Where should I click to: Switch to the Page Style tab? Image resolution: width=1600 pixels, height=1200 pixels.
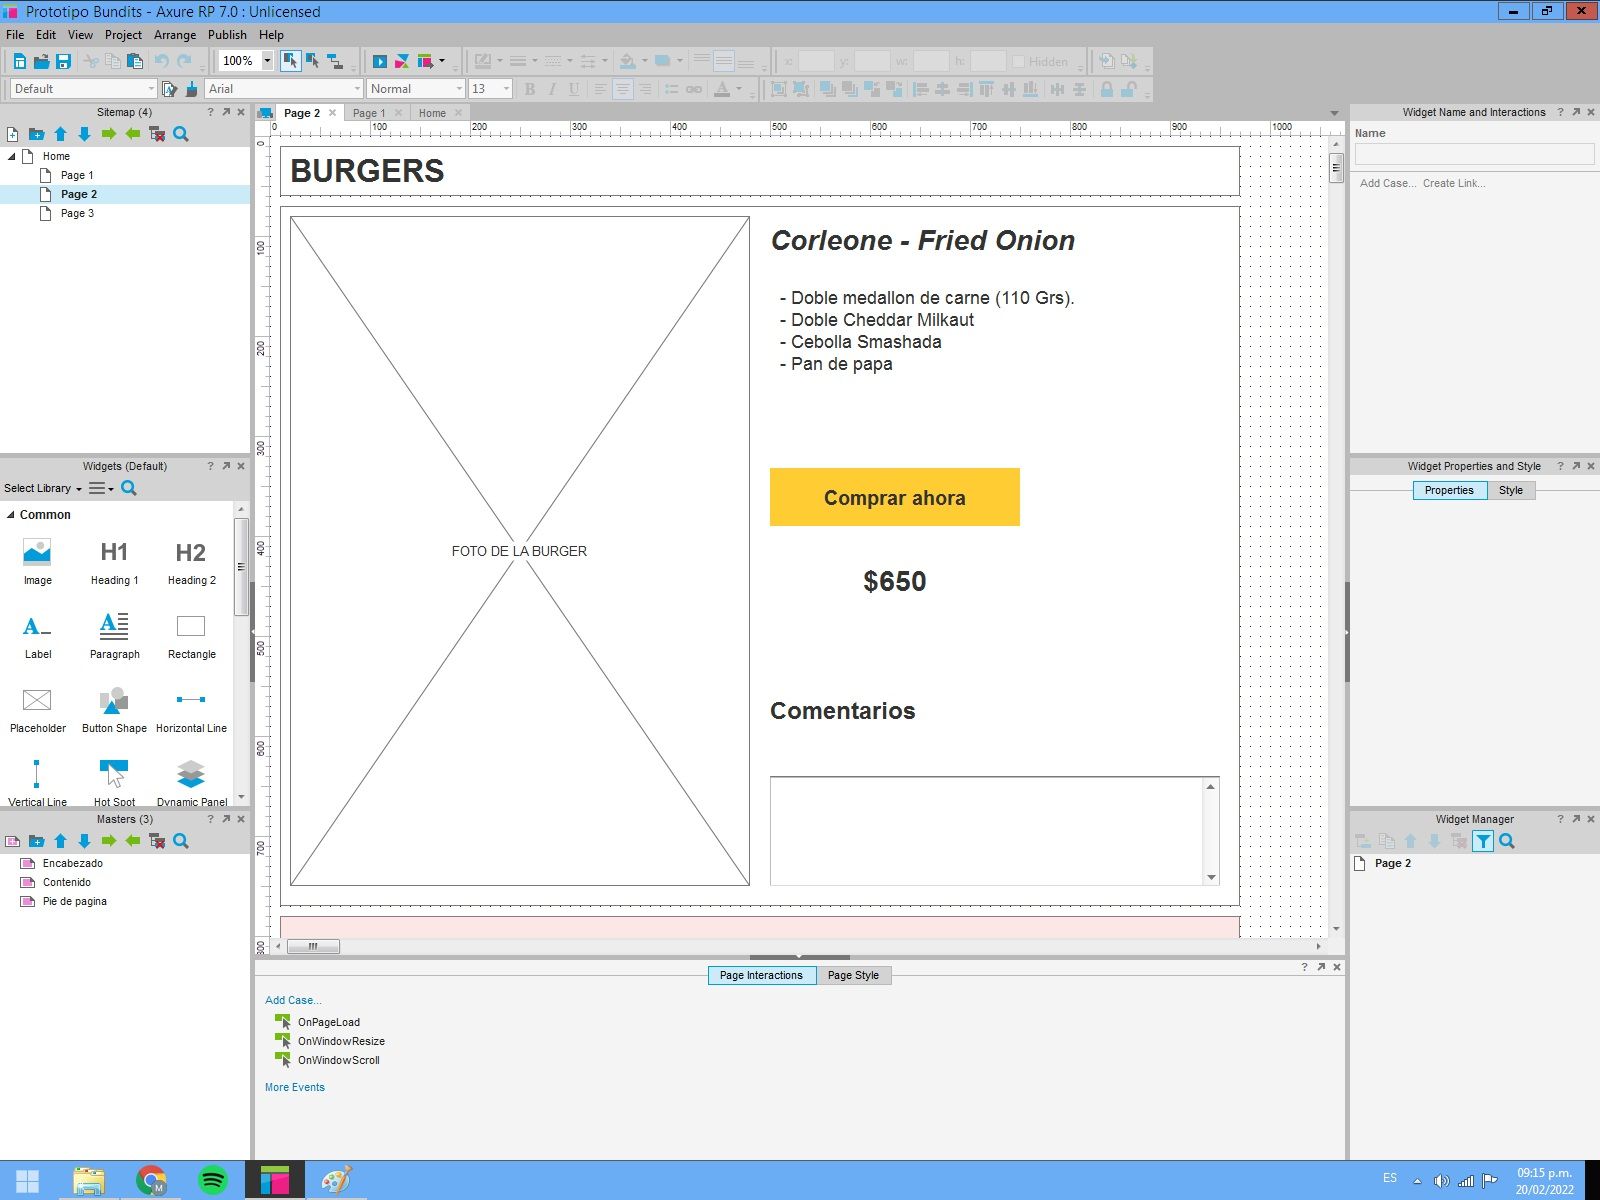[x=853, y=975]
